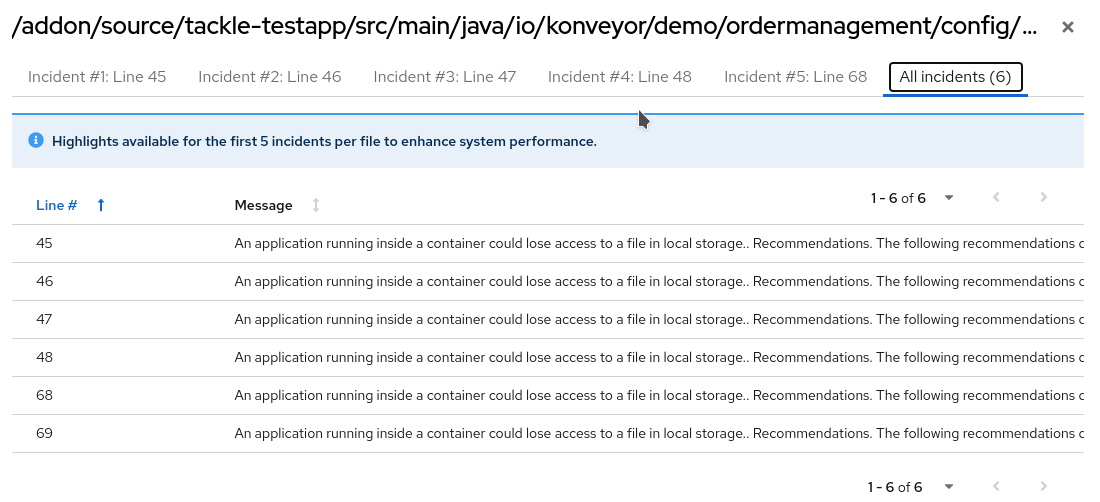Go to next page in top pagination
Image resolution: width=1100 pixels, height=502 pixels.
[x=1043, y=198]
